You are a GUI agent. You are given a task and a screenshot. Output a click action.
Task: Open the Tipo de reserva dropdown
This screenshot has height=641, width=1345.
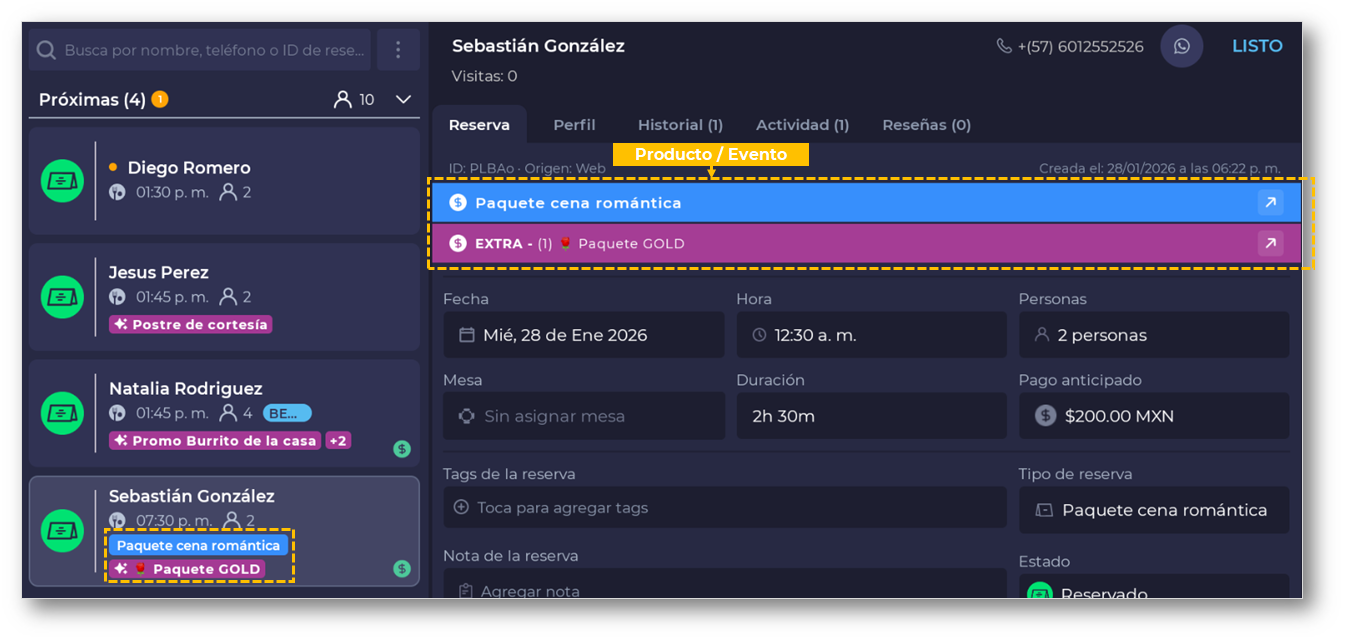[x=1154, y=510]
